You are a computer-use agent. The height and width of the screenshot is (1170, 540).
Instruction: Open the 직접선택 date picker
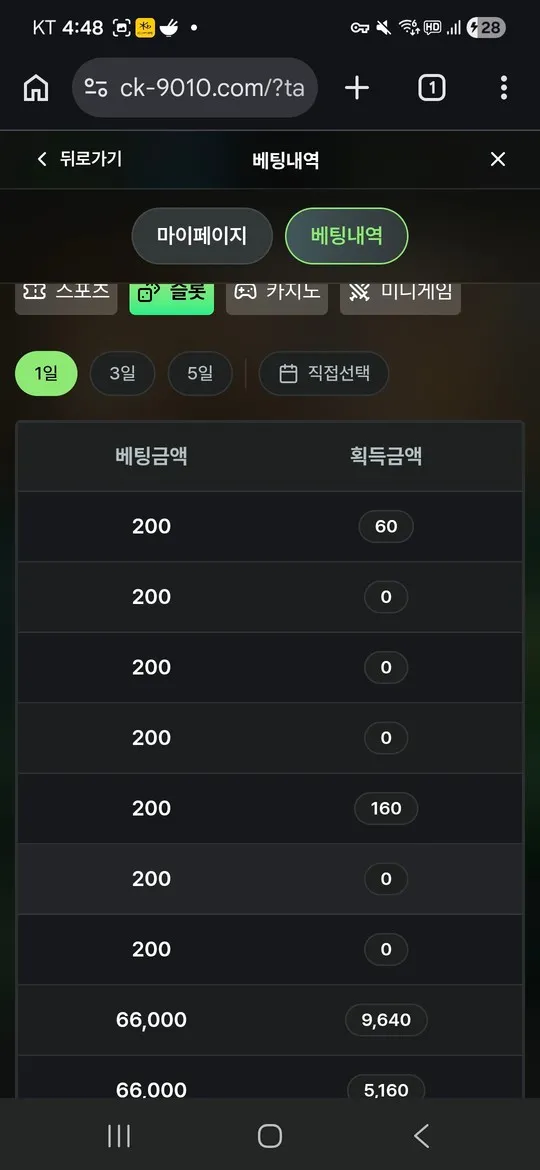(x=324, y=373)
